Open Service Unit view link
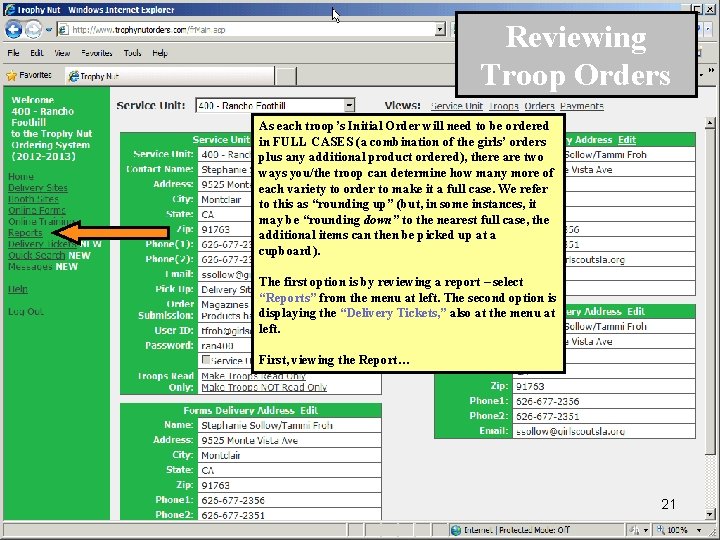720x540 pixels. click(x=457, y=106)
